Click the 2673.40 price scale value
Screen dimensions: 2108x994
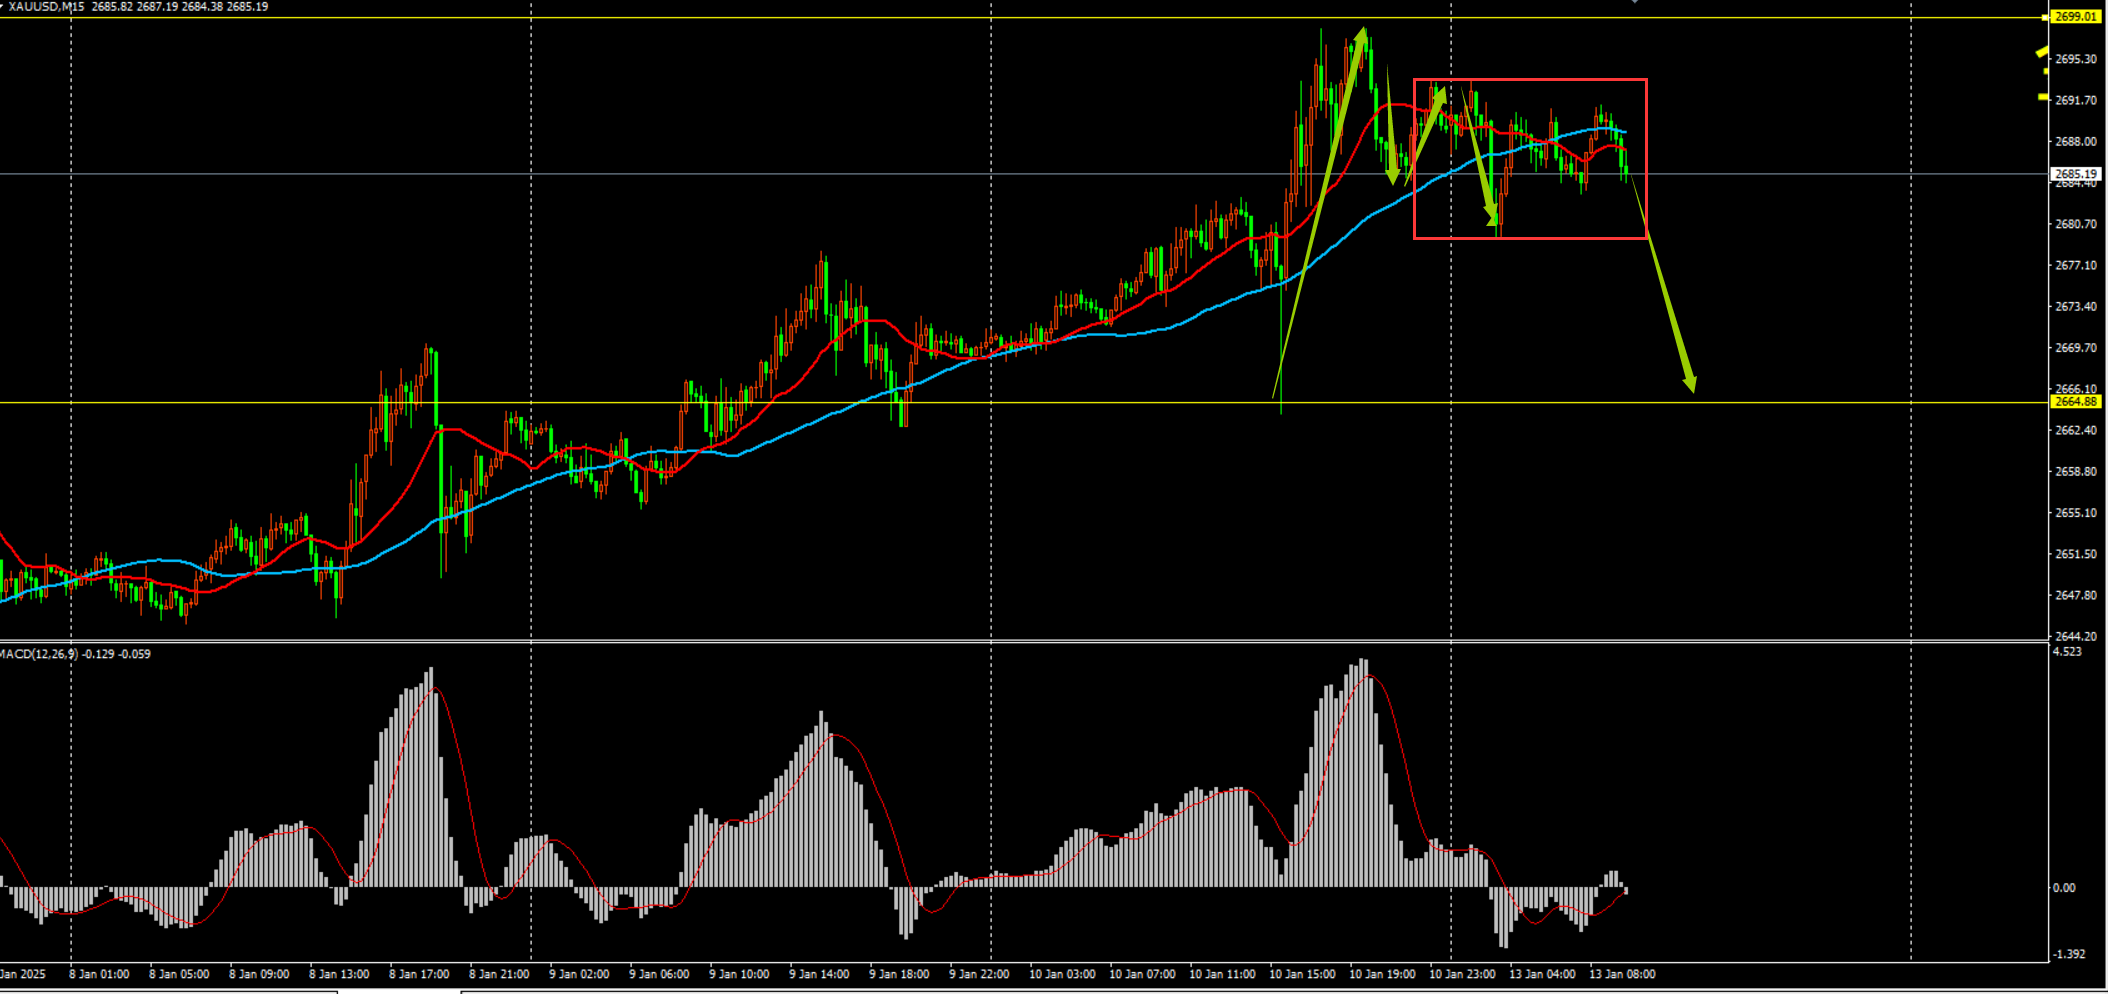[2076, 307]
